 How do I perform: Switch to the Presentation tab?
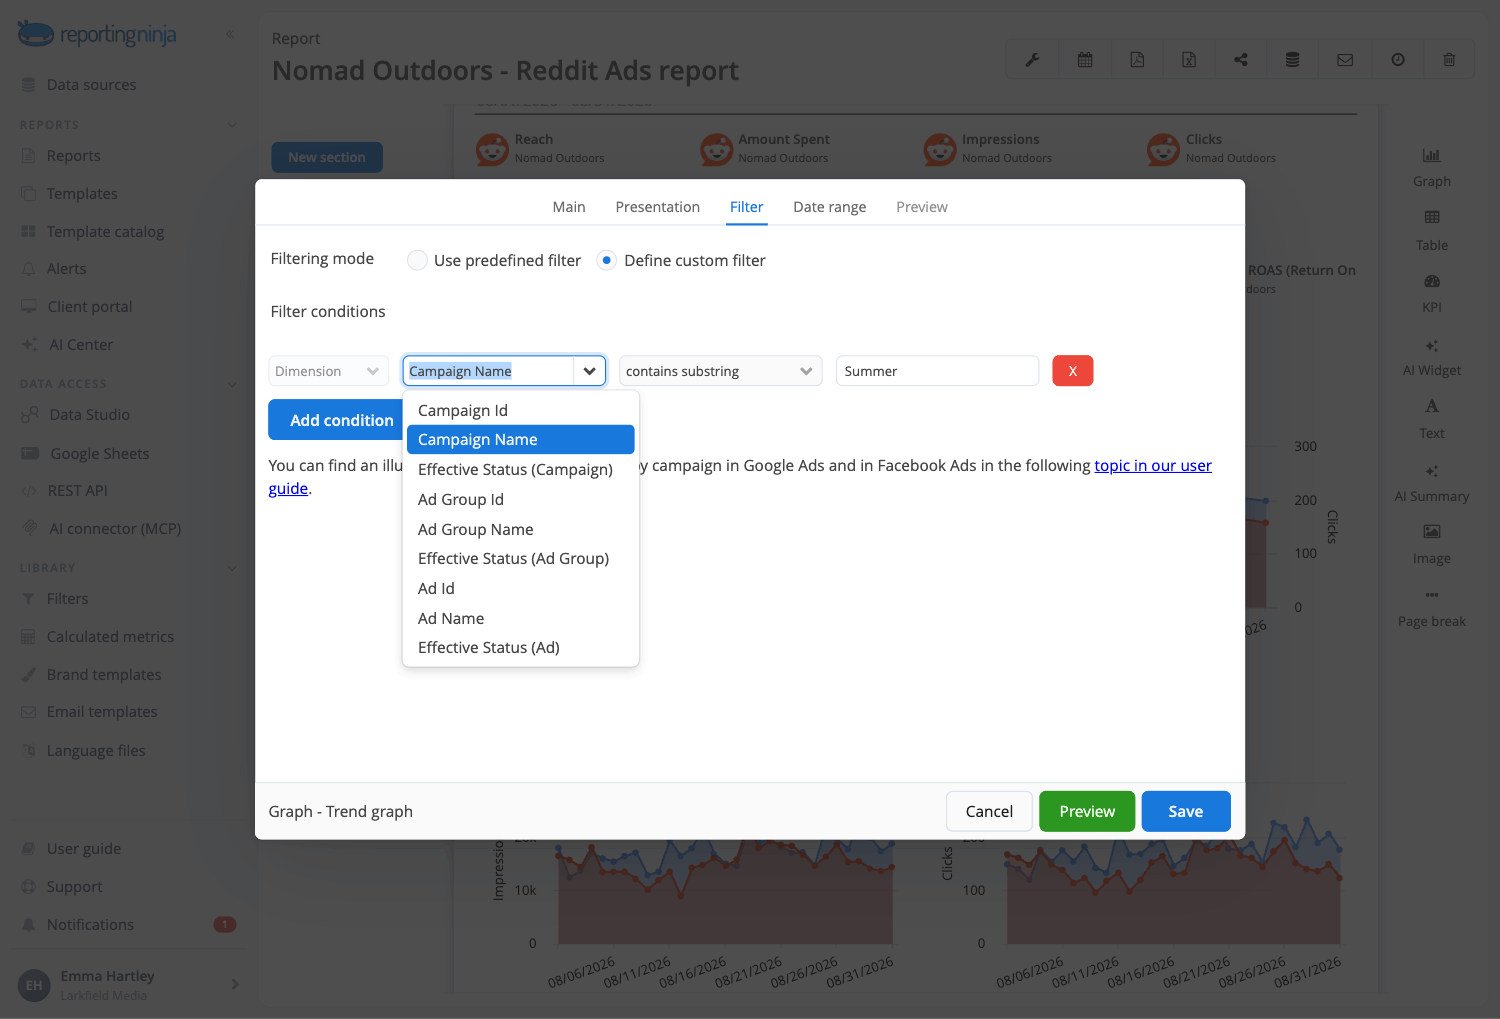(x=657, y=207)
